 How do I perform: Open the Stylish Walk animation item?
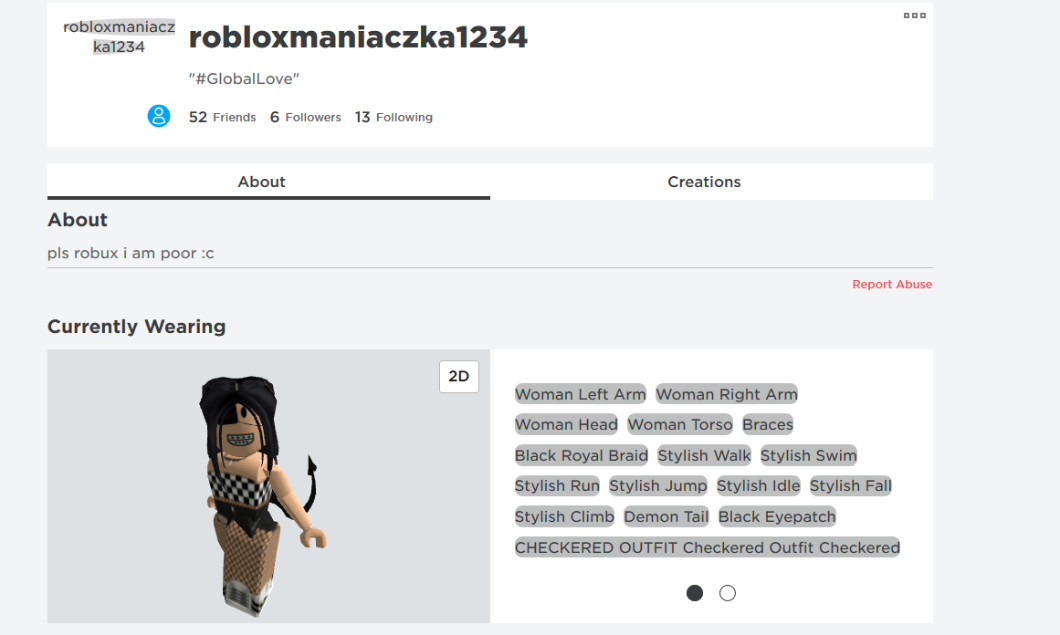(x=704, y=455)
